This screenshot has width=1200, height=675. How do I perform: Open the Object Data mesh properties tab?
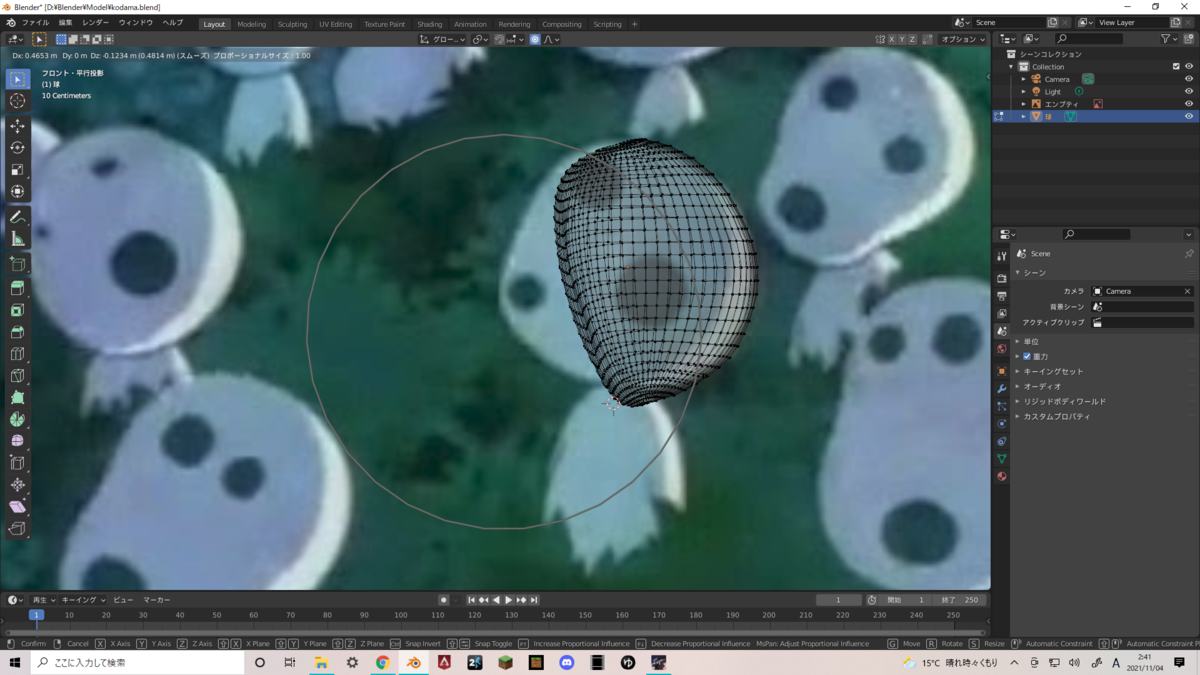coord(1002,459)
